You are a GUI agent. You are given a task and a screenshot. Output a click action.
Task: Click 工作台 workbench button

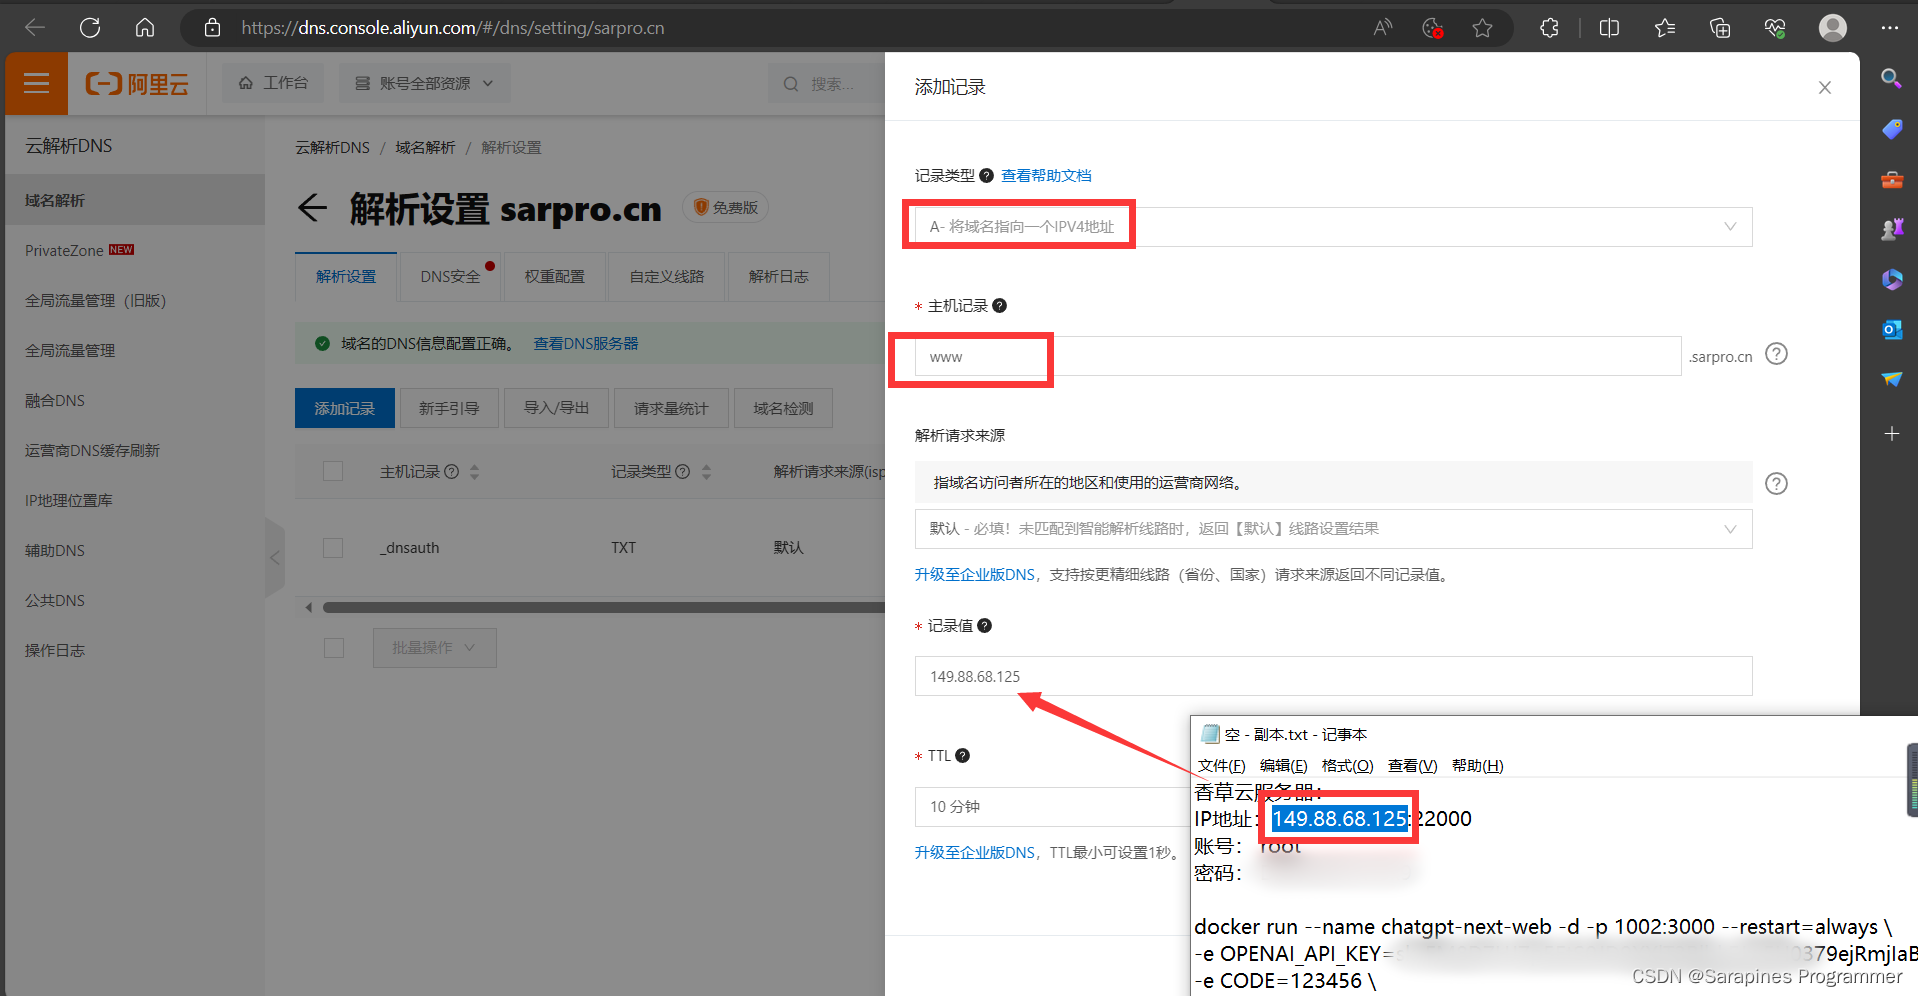point(273,83)
